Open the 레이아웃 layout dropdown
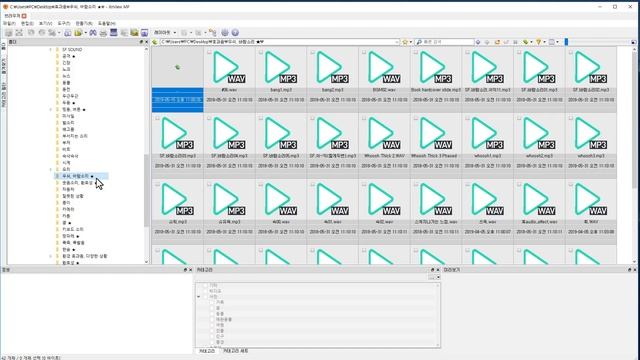640x360 pixels. coord(165,33)
